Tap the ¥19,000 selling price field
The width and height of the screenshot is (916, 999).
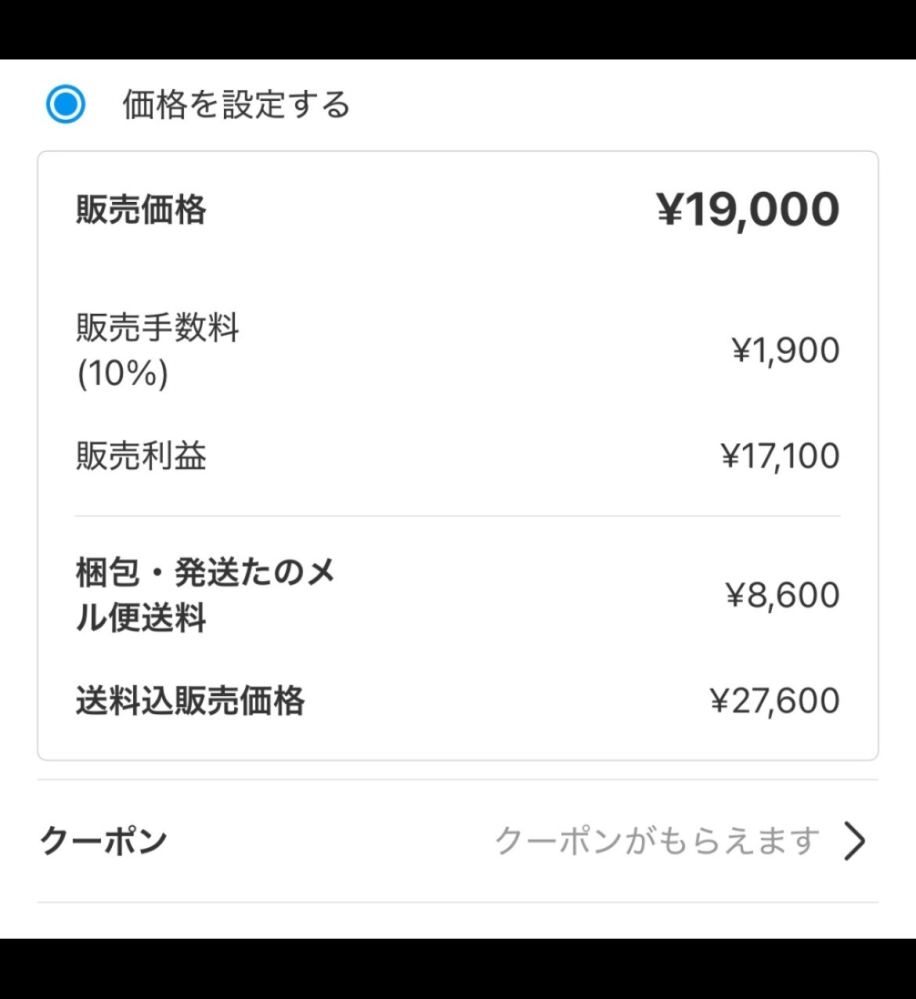(x=748, y=209)
